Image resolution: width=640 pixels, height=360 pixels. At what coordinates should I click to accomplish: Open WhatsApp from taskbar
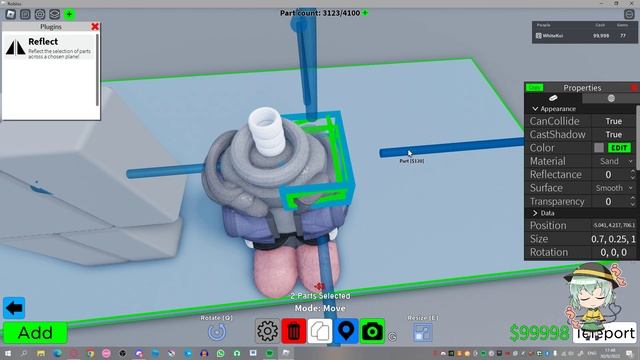[221, 353]
